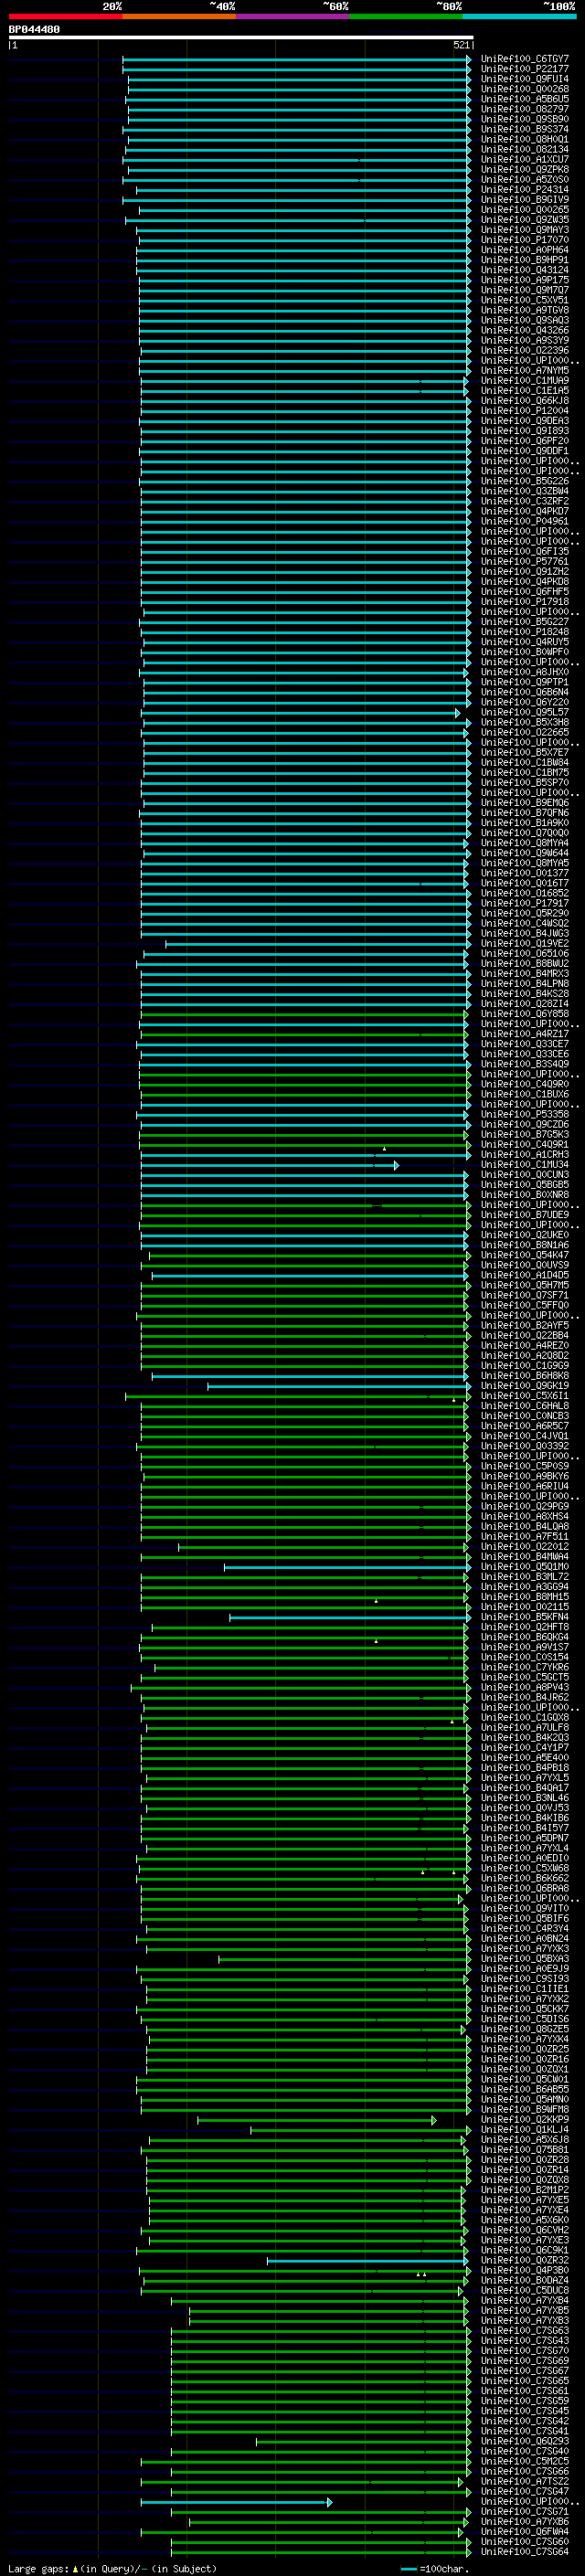
Task: Select hit label UniRef100_Q7SF71
Action: (x=525, y=1295)
